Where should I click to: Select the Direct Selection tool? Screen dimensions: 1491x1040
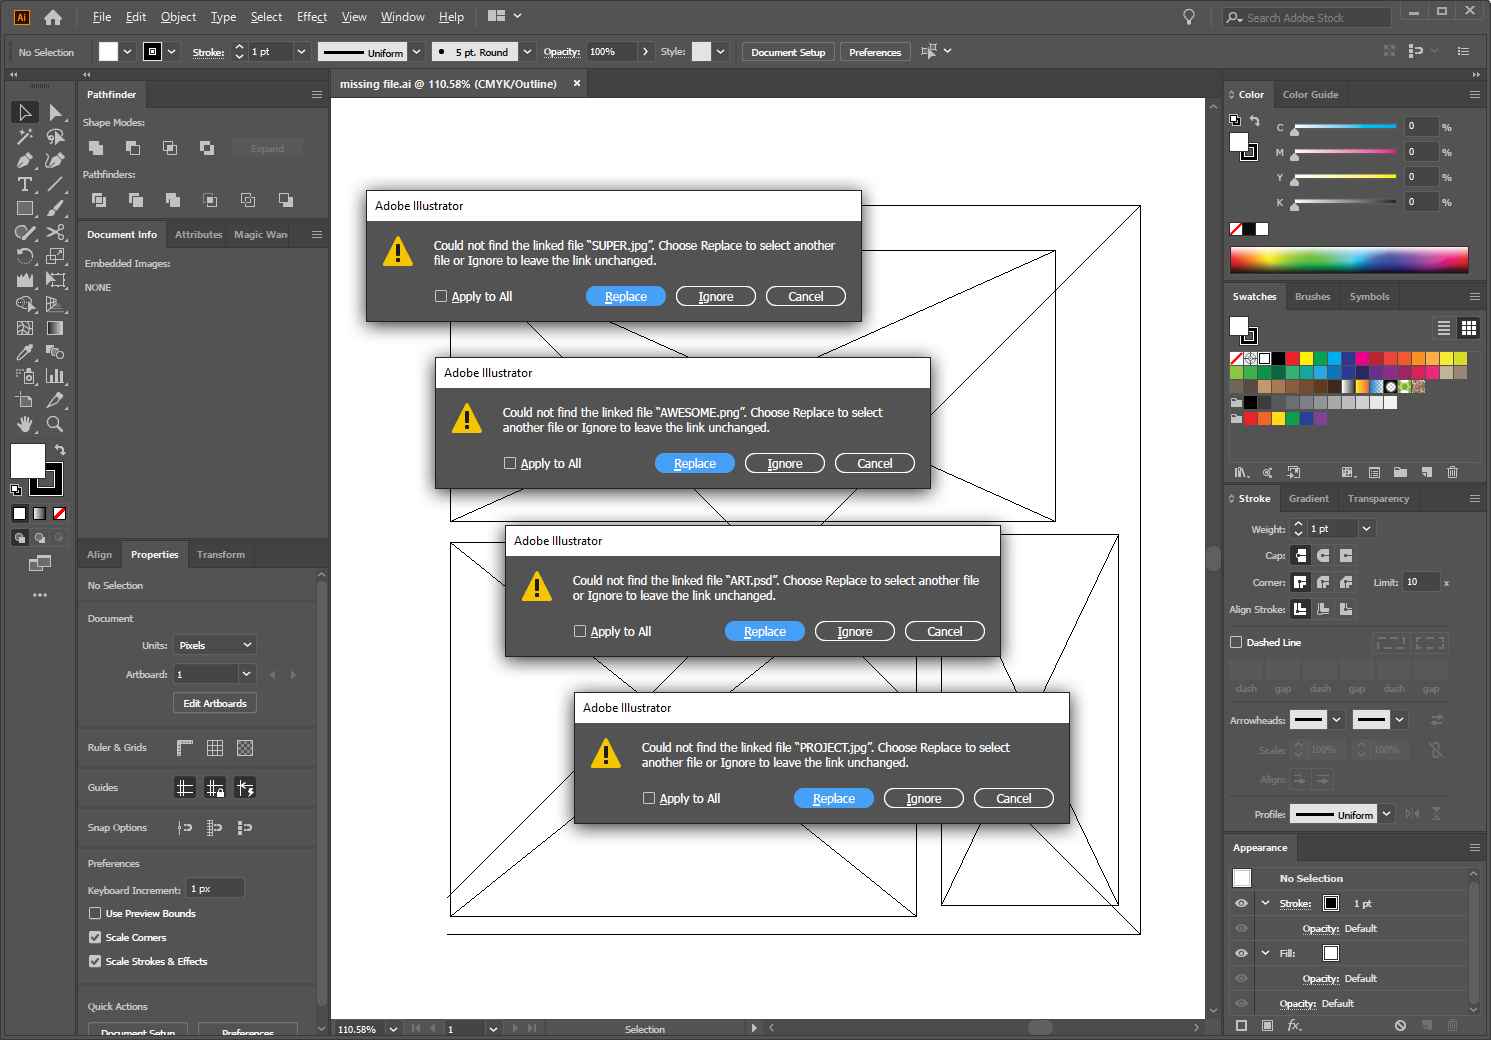[56, 112]
